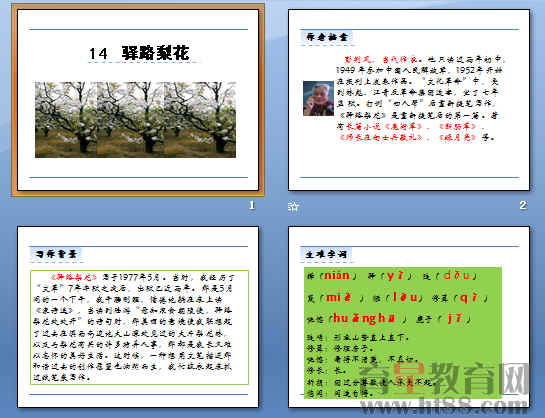The image size is (545, 418).
Task: Click the 生难字词 heading label on slide 4
Action: [x=326, y=254]
